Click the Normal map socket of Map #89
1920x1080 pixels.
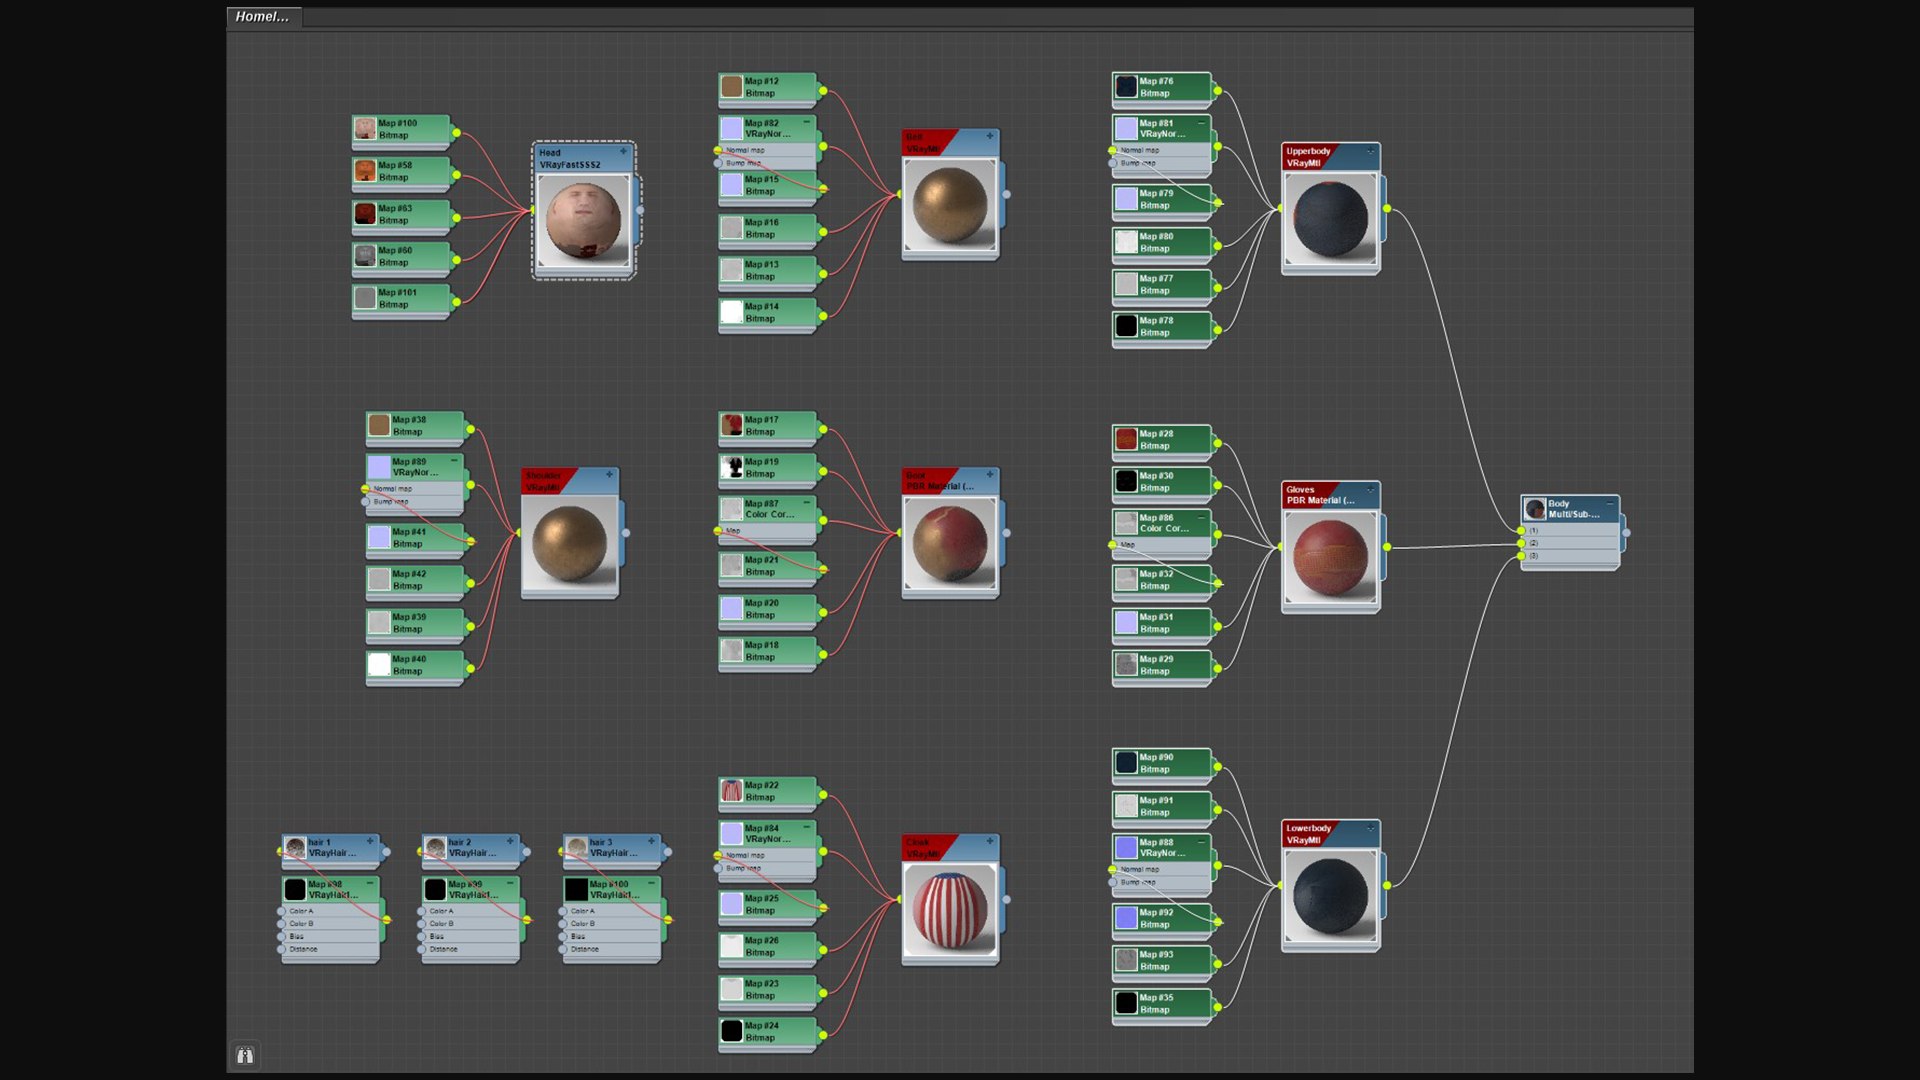point(366,489)
